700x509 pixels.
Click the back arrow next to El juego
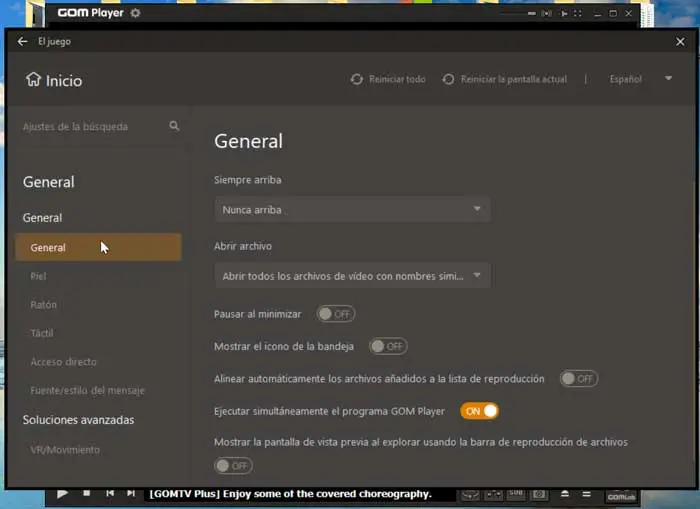pos(22,42)
